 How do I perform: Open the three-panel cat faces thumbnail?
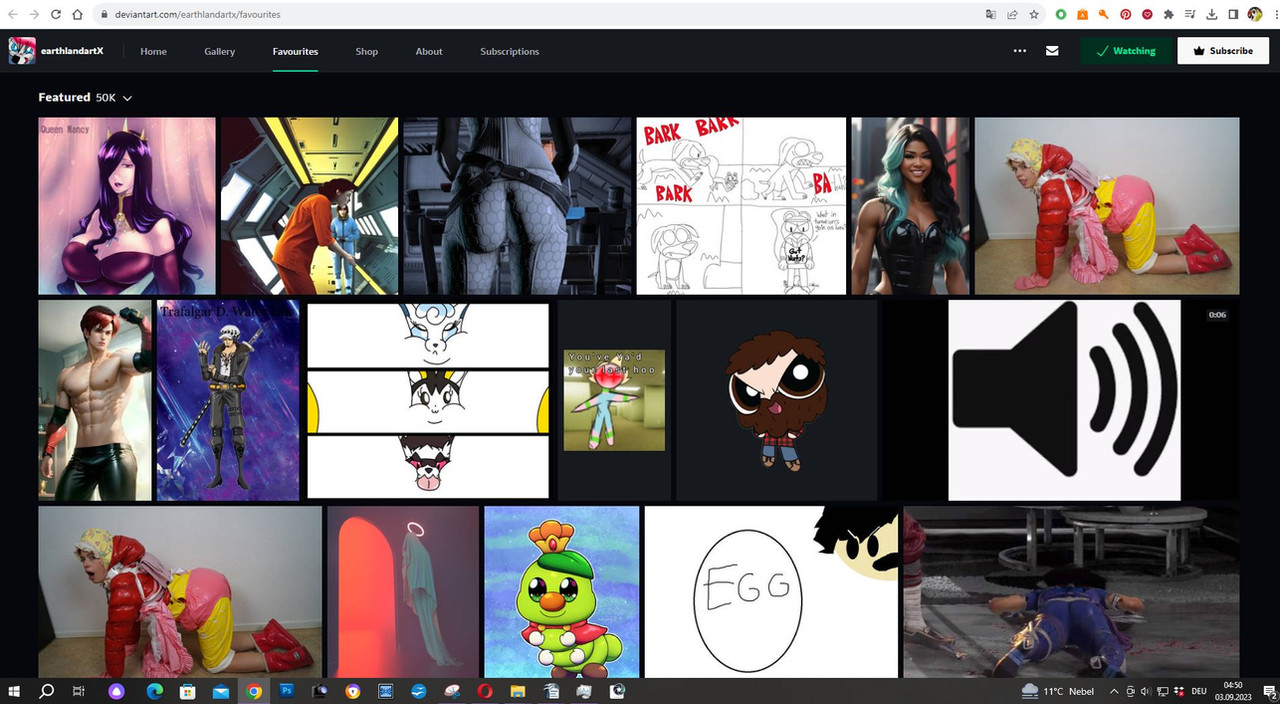(x=428, y=400)
